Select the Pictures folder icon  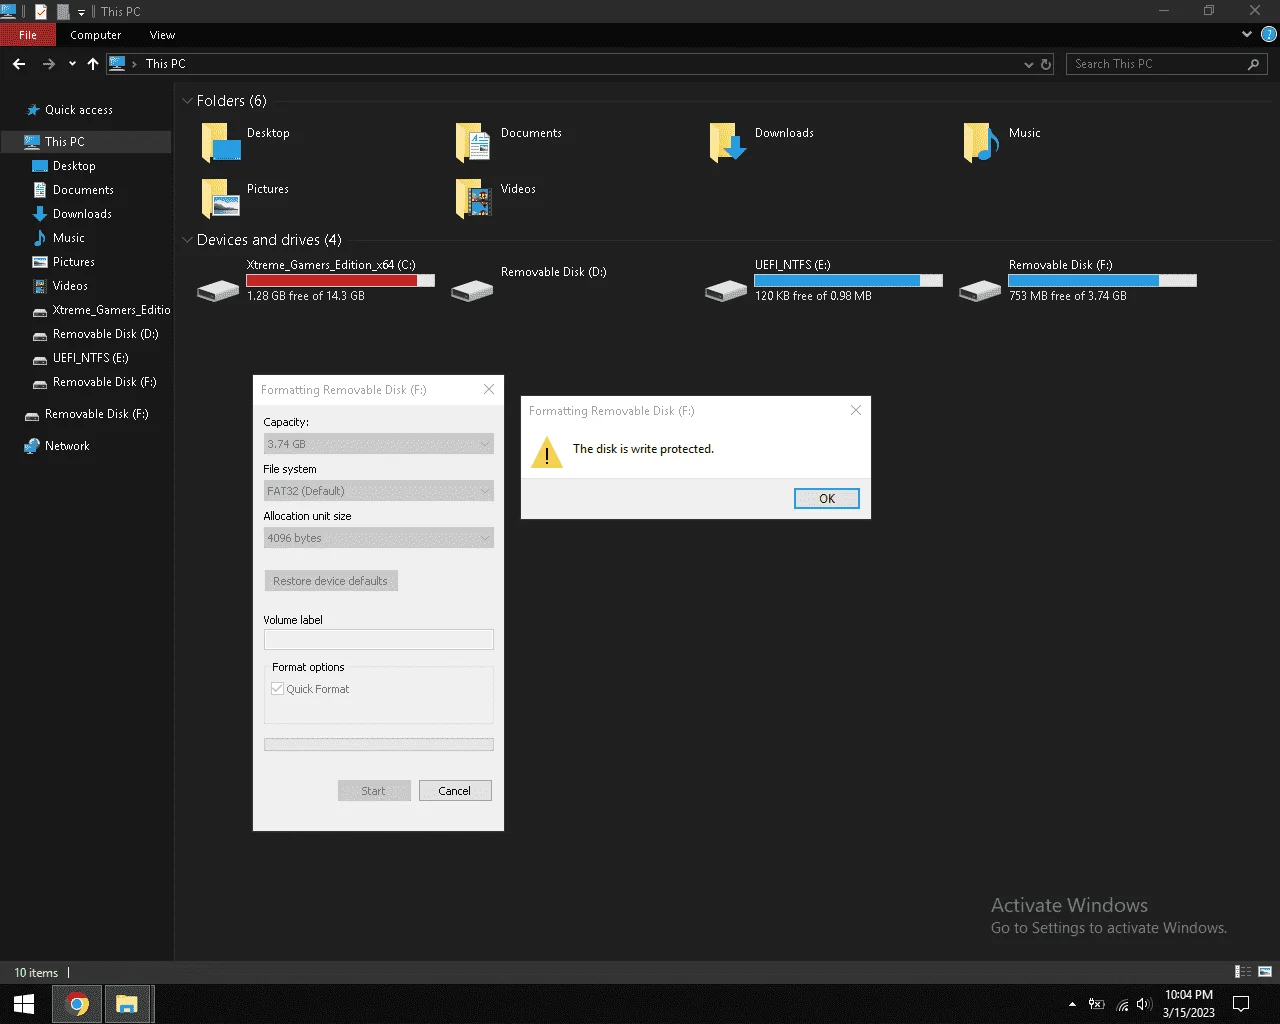tap(221, 198)
